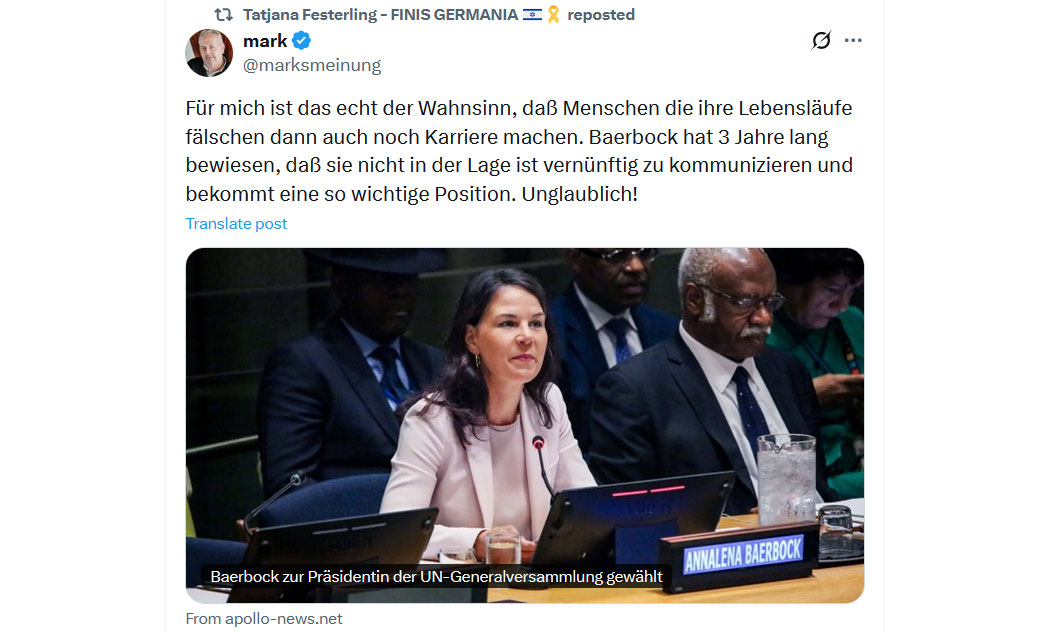
Task: Open the three-dot more options menu
Action: pos(853,40)
